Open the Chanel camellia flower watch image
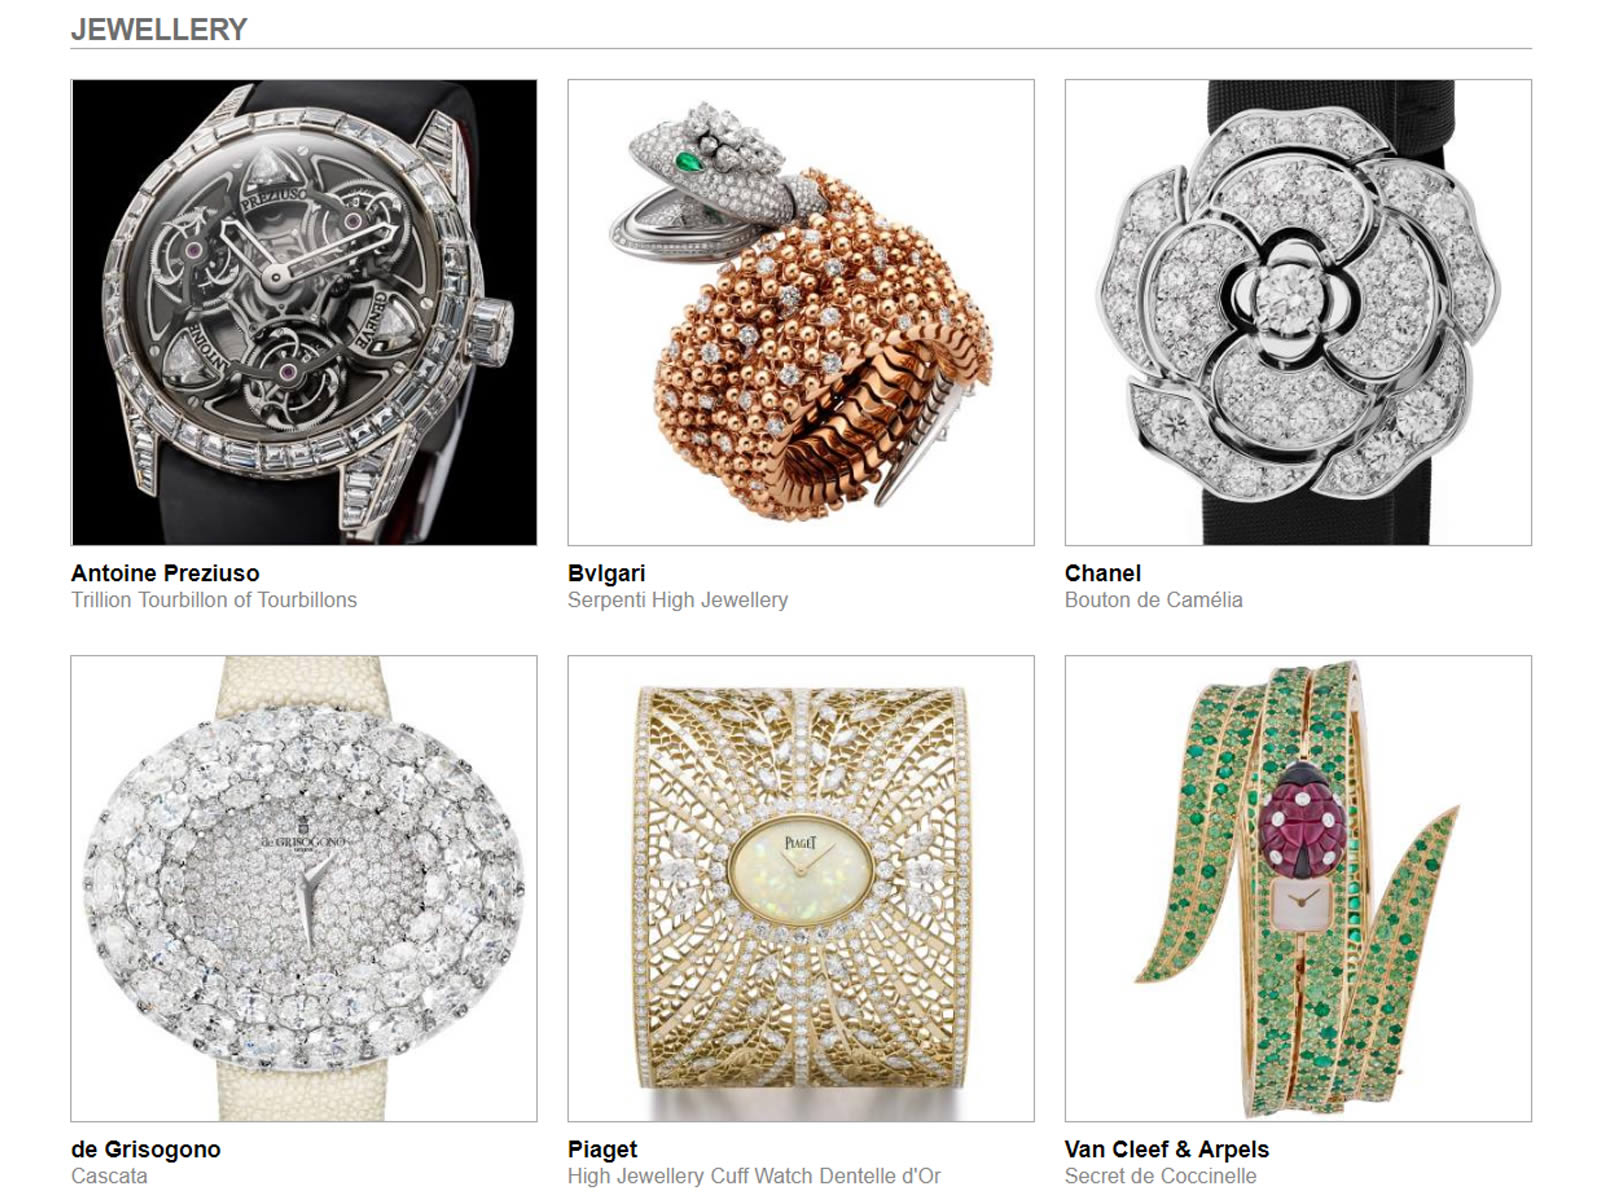The image size is (1600, 1200). click(x=1298, y=313)
